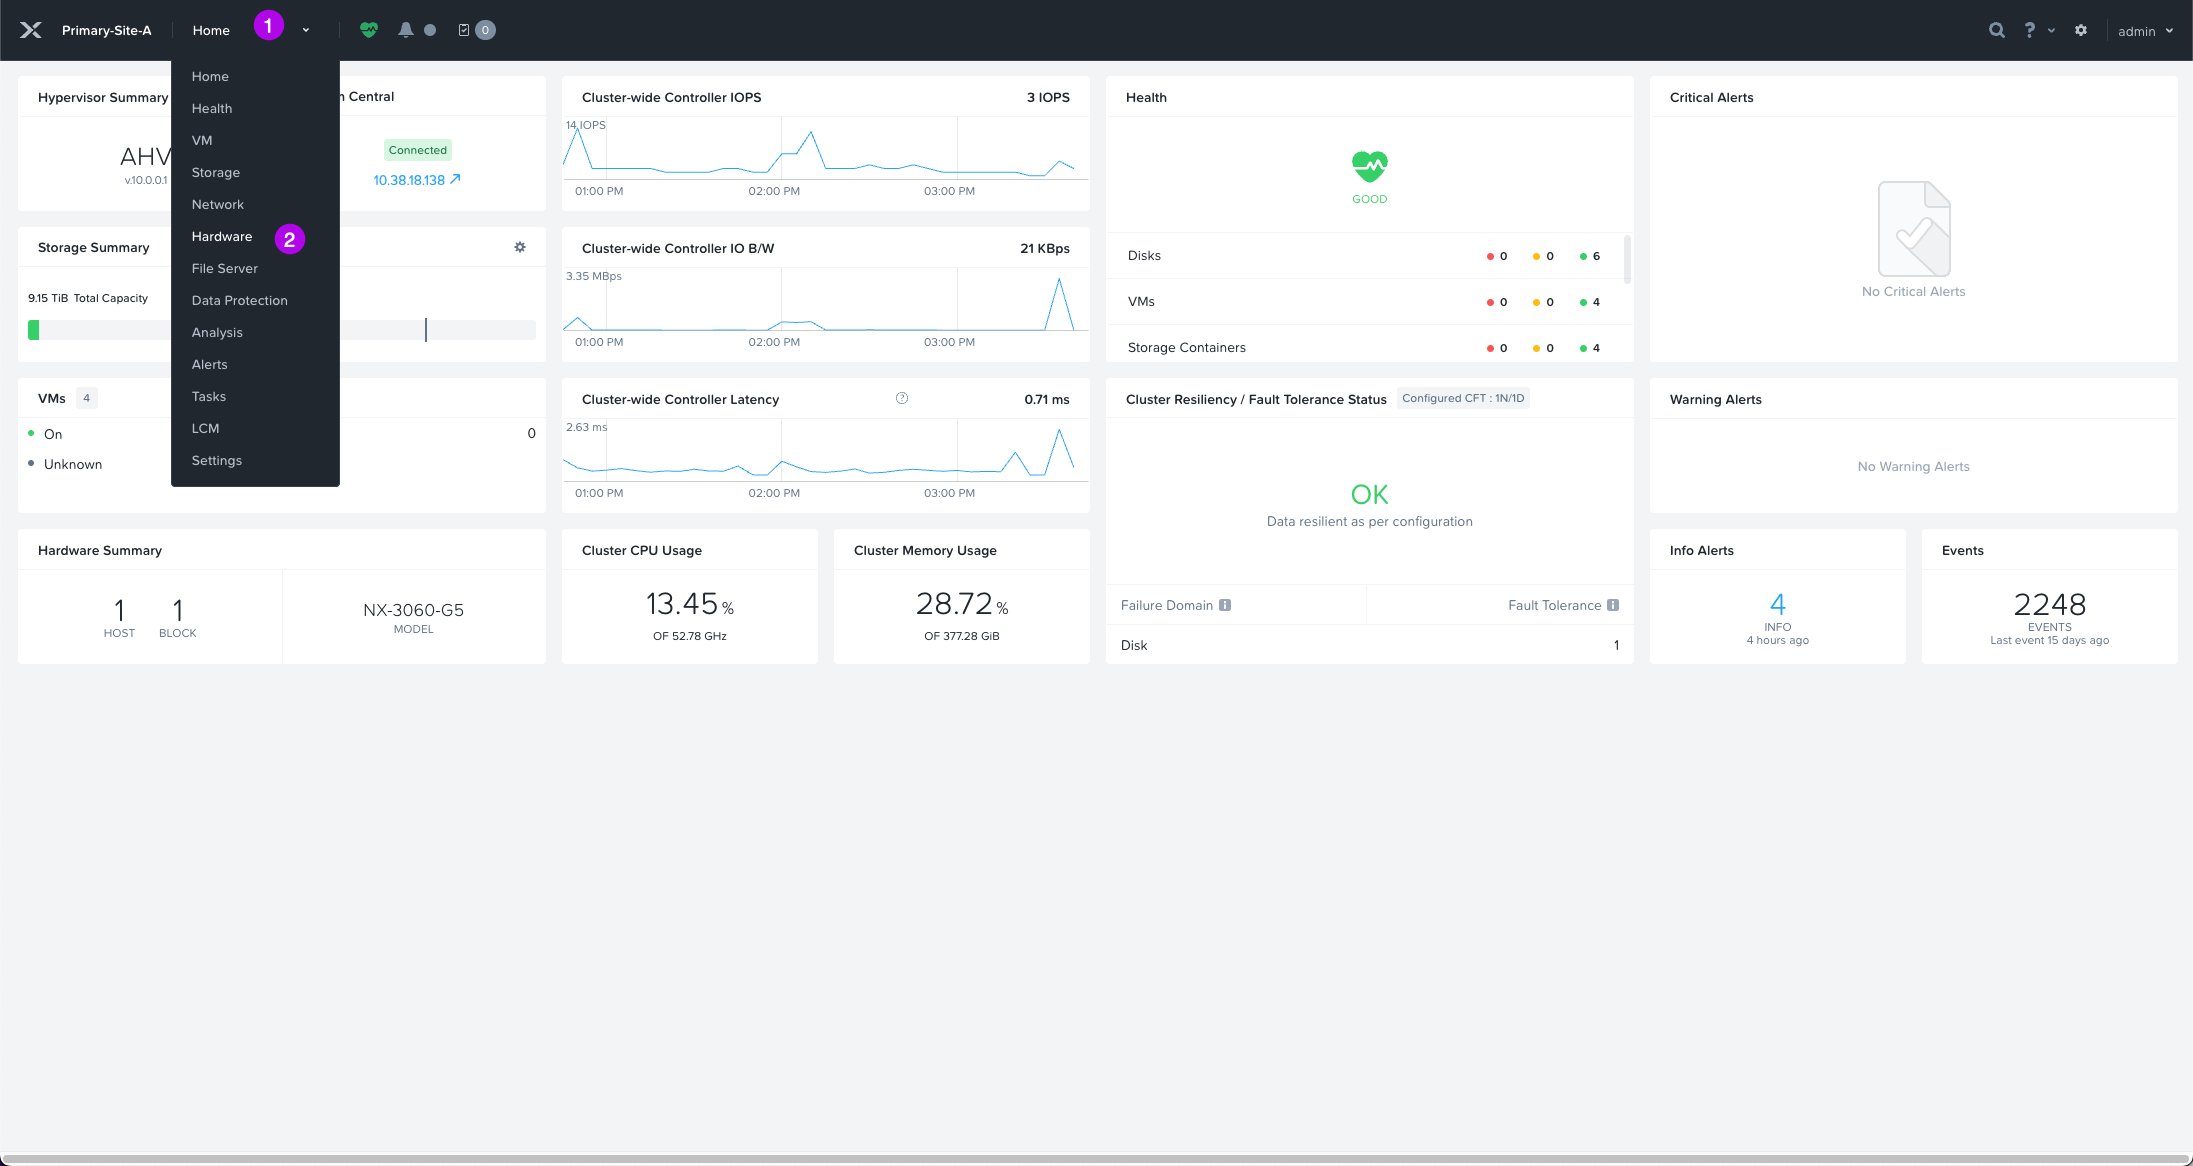Click the Connected status badge
The width and height of the screenshot is (2193, 1166).
tap(418, 150)
